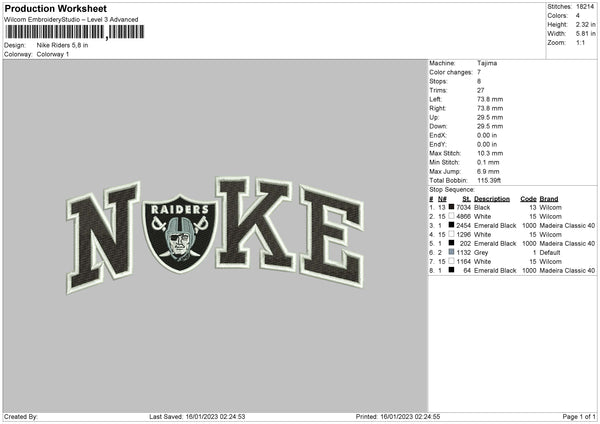Click the Max Stitch value '10.3 mm'

(x=490, y=153)
